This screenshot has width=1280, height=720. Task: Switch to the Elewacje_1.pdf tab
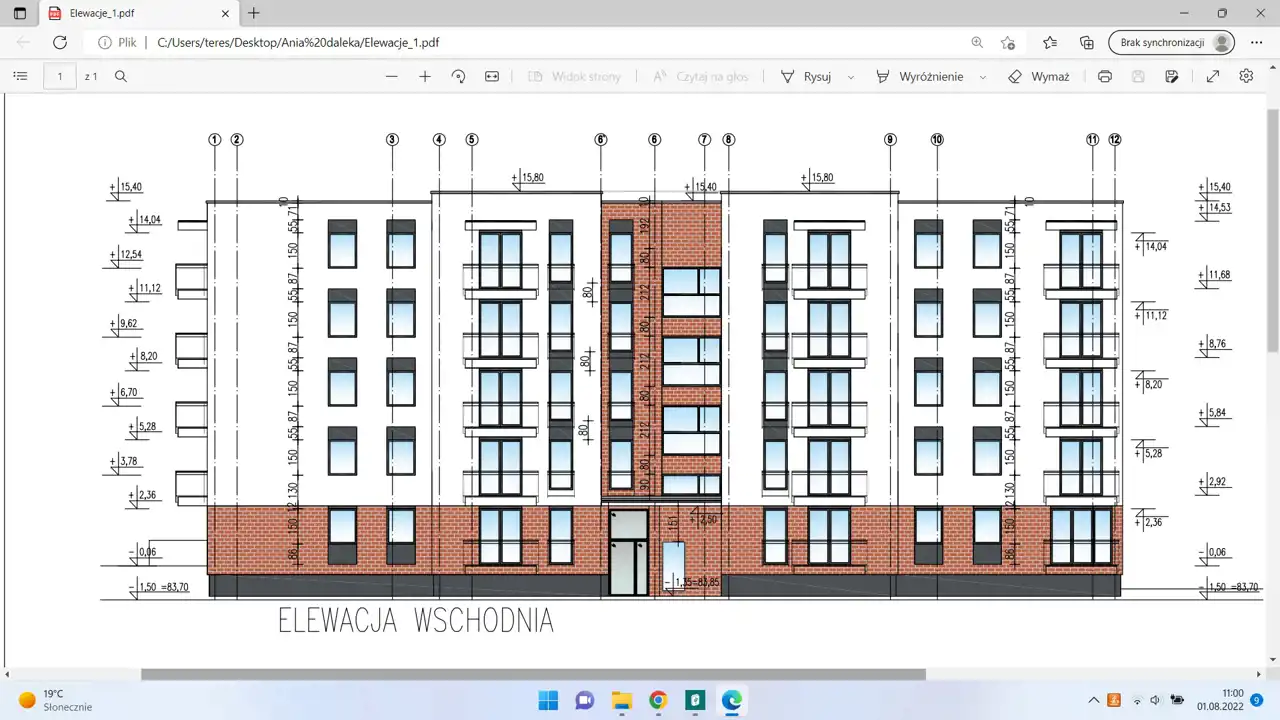point(130,14)
